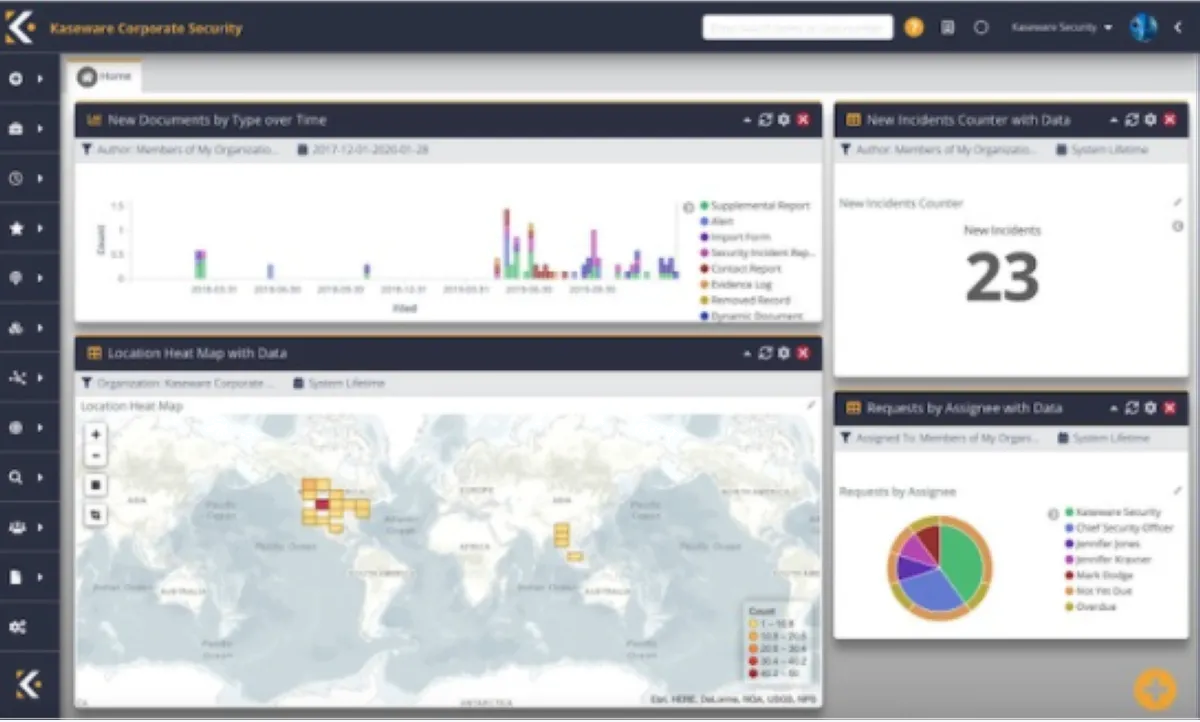Open Organization filter on Location Heat Map
The width and height of the screenshot is (1200, 722).
176,383
